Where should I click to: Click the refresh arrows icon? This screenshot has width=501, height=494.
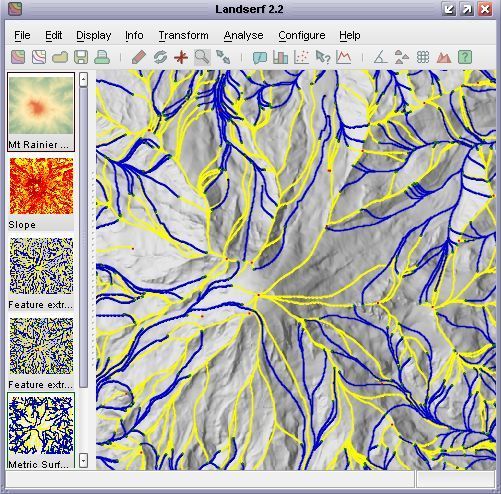[x=160, y=57]
